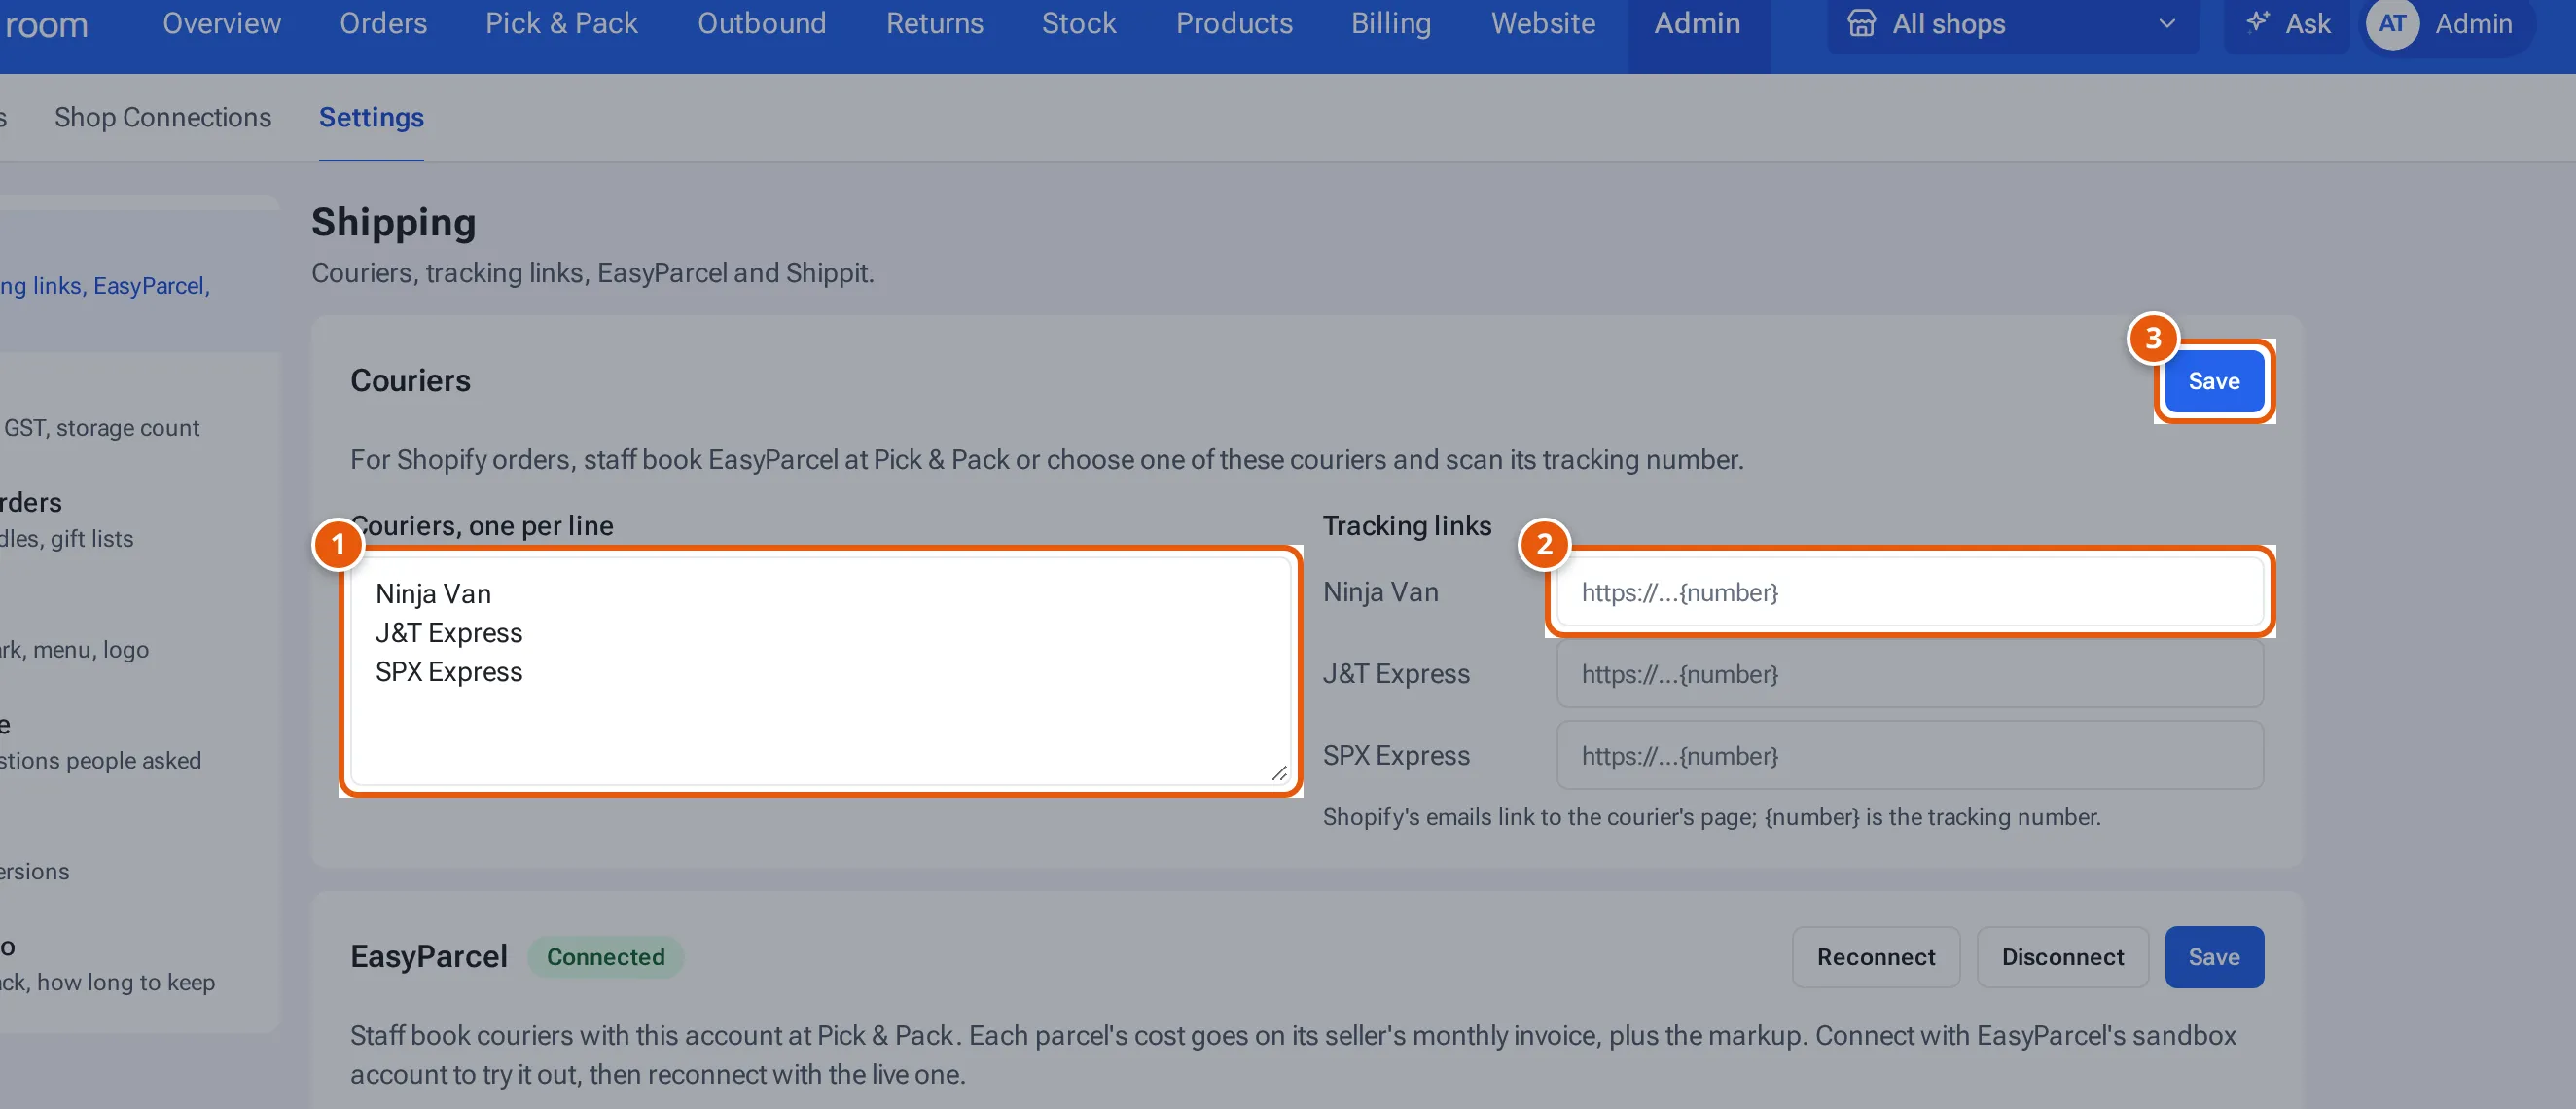Focus the Ninja Van tracking link field
Viewport: 2576px width, 1109px height.
pyautogui.click(x=1910, y=592)
